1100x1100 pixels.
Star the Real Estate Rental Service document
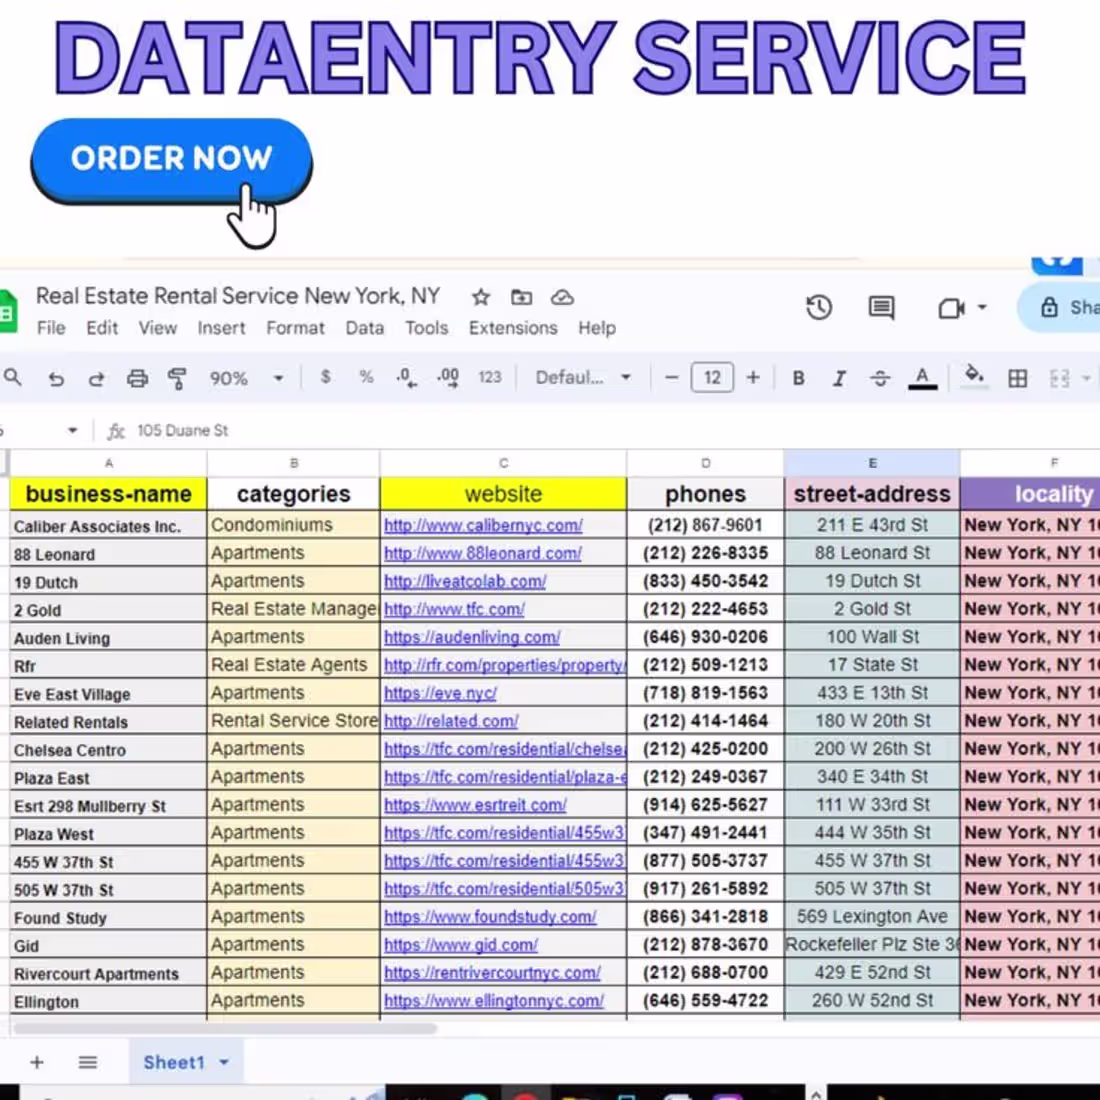[x=481, y=297]
